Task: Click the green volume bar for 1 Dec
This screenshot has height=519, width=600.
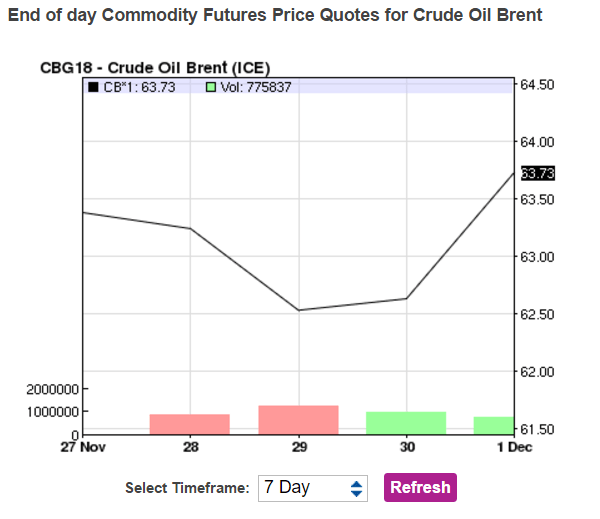Action: [493, 425]
